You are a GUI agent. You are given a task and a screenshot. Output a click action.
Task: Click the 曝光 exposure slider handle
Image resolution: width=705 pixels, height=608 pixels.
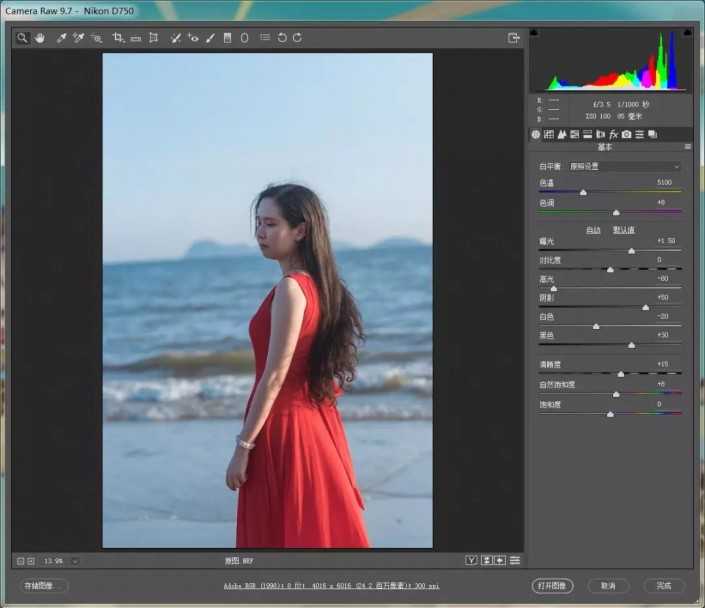tap(631, 251)
